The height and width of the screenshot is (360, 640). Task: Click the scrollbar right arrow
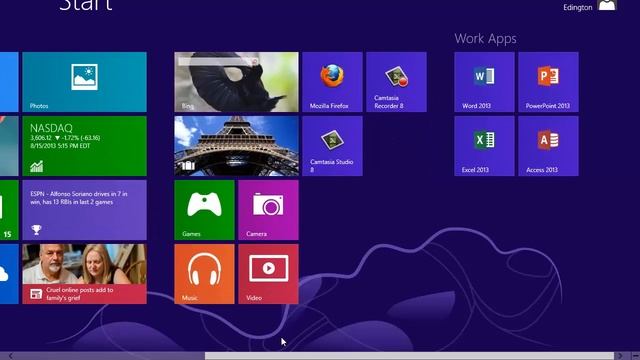[620, 356]
